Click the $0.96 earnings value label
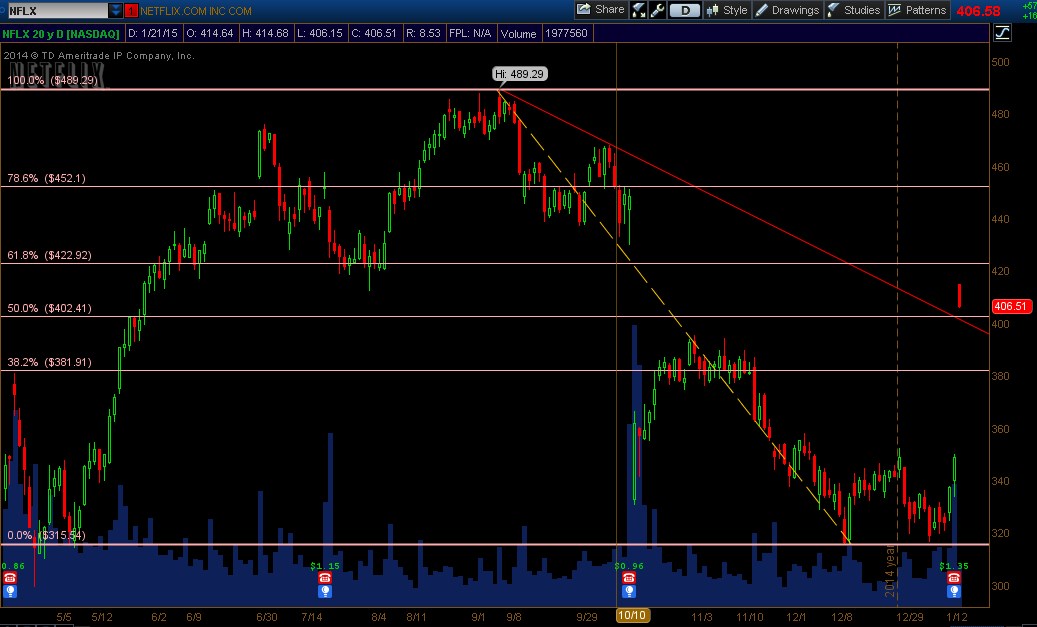The image size is (1037, 627). [629, 566]
